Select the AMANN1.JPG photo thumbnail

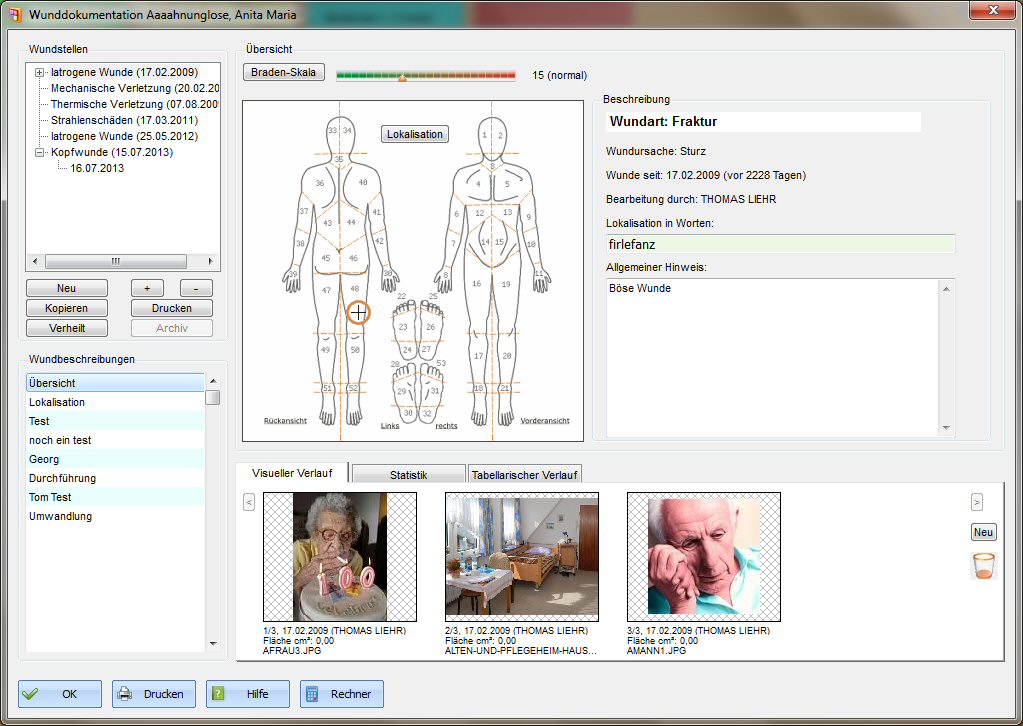(703, 557)
